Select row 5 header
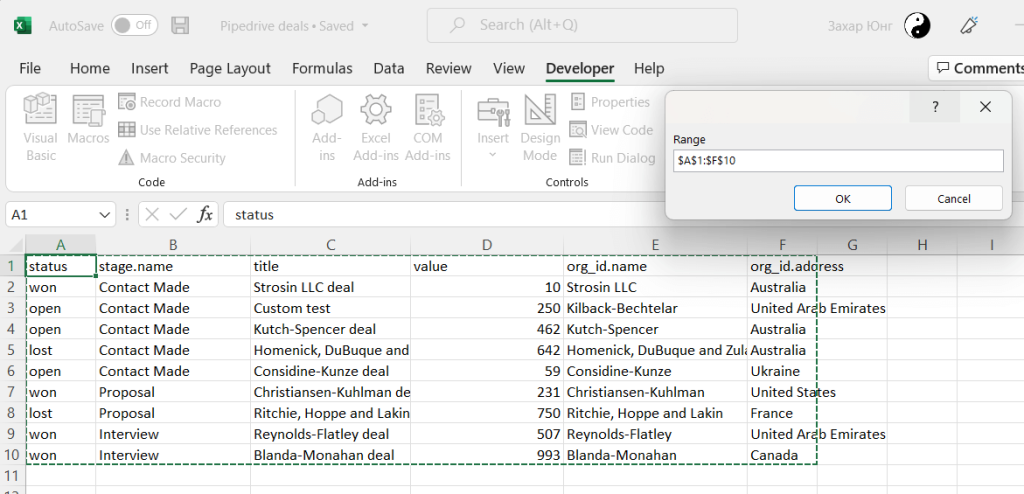The width and height of the screenshot is (1024, 494). point(12,350)
